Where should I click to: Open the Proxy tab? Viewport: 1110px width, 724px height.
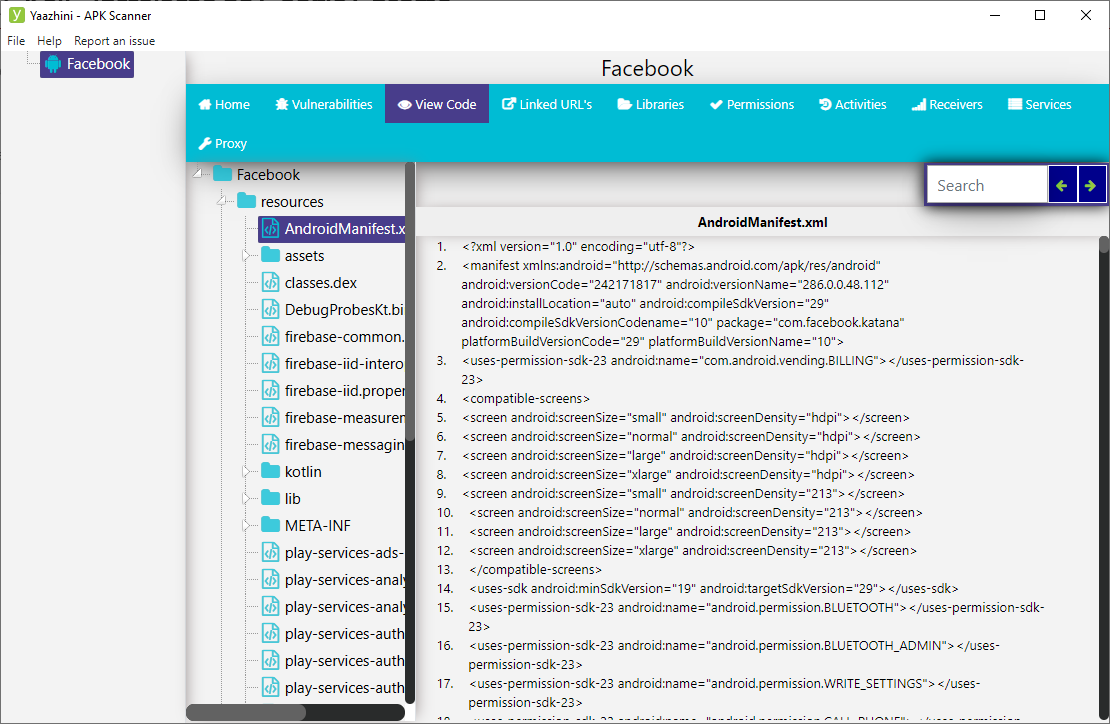(x=223, y=143)
